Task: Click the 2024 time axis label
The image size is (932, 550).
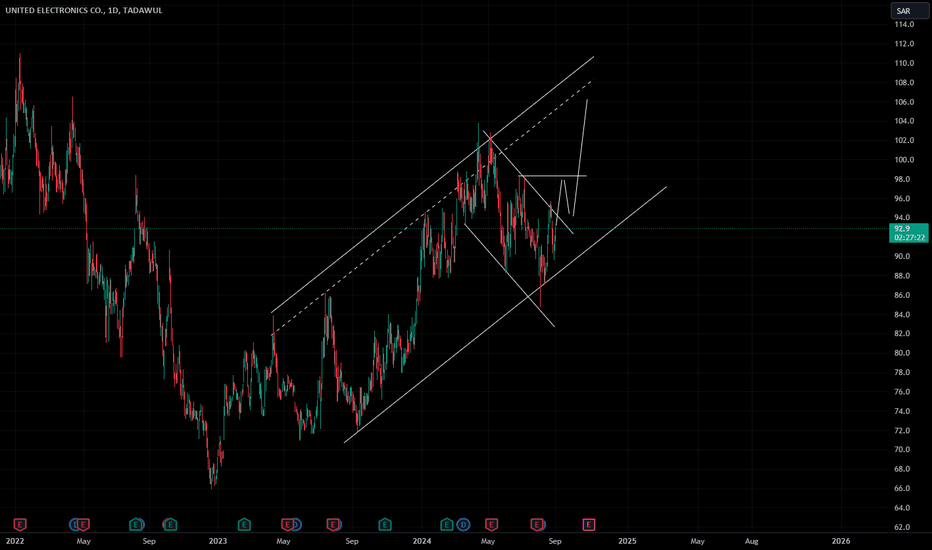Action: click(422, 541)
